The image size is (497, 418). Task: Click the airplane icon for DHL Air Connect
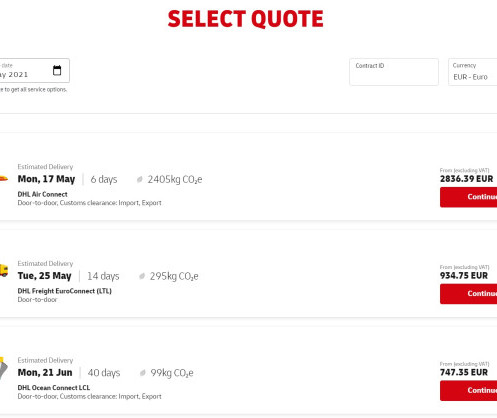point(3,179)
